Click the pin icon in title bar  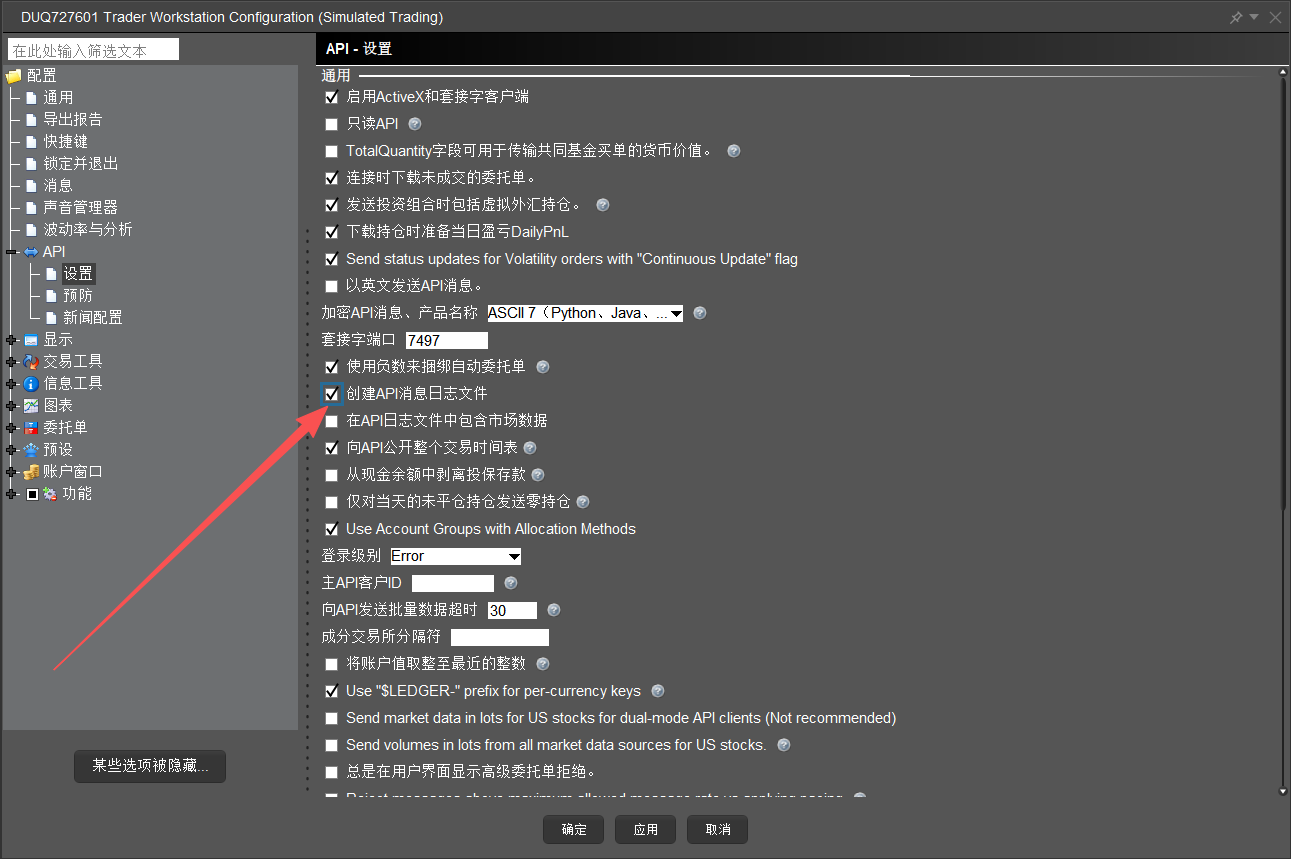click(1236, 17)
